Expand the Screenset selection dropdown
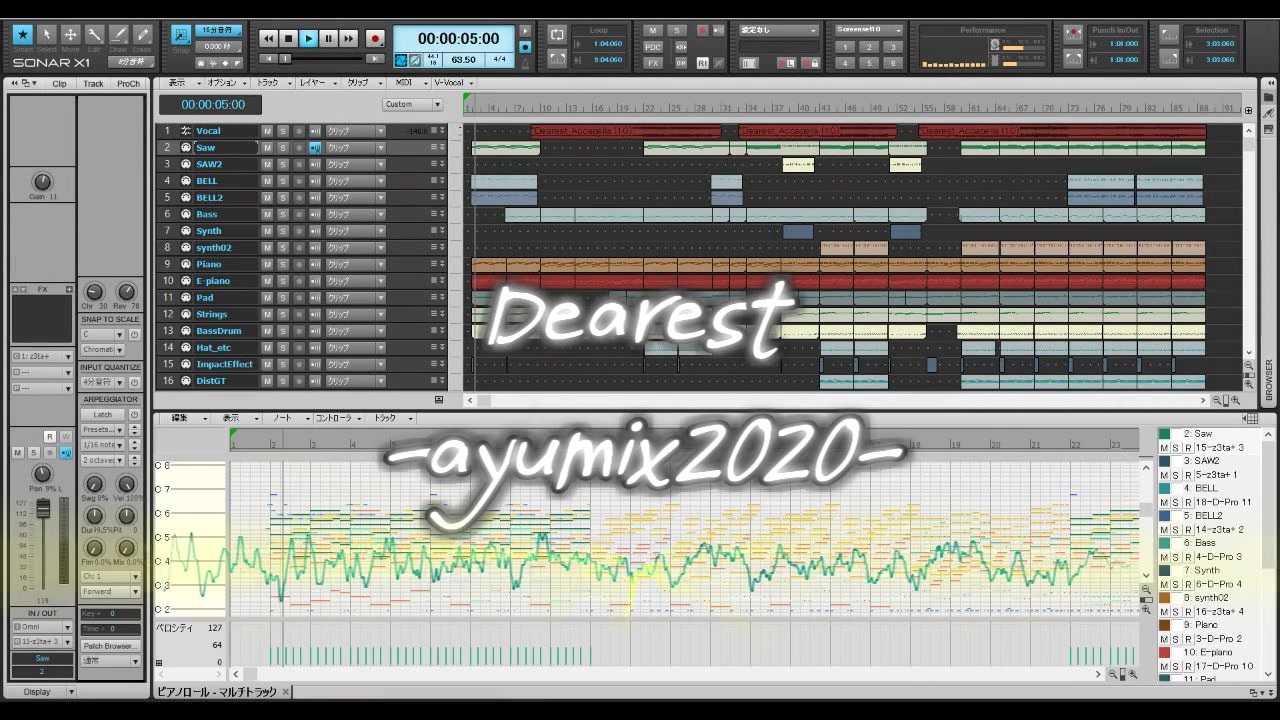Screen dimensions: 1280x720 [869, 30]
